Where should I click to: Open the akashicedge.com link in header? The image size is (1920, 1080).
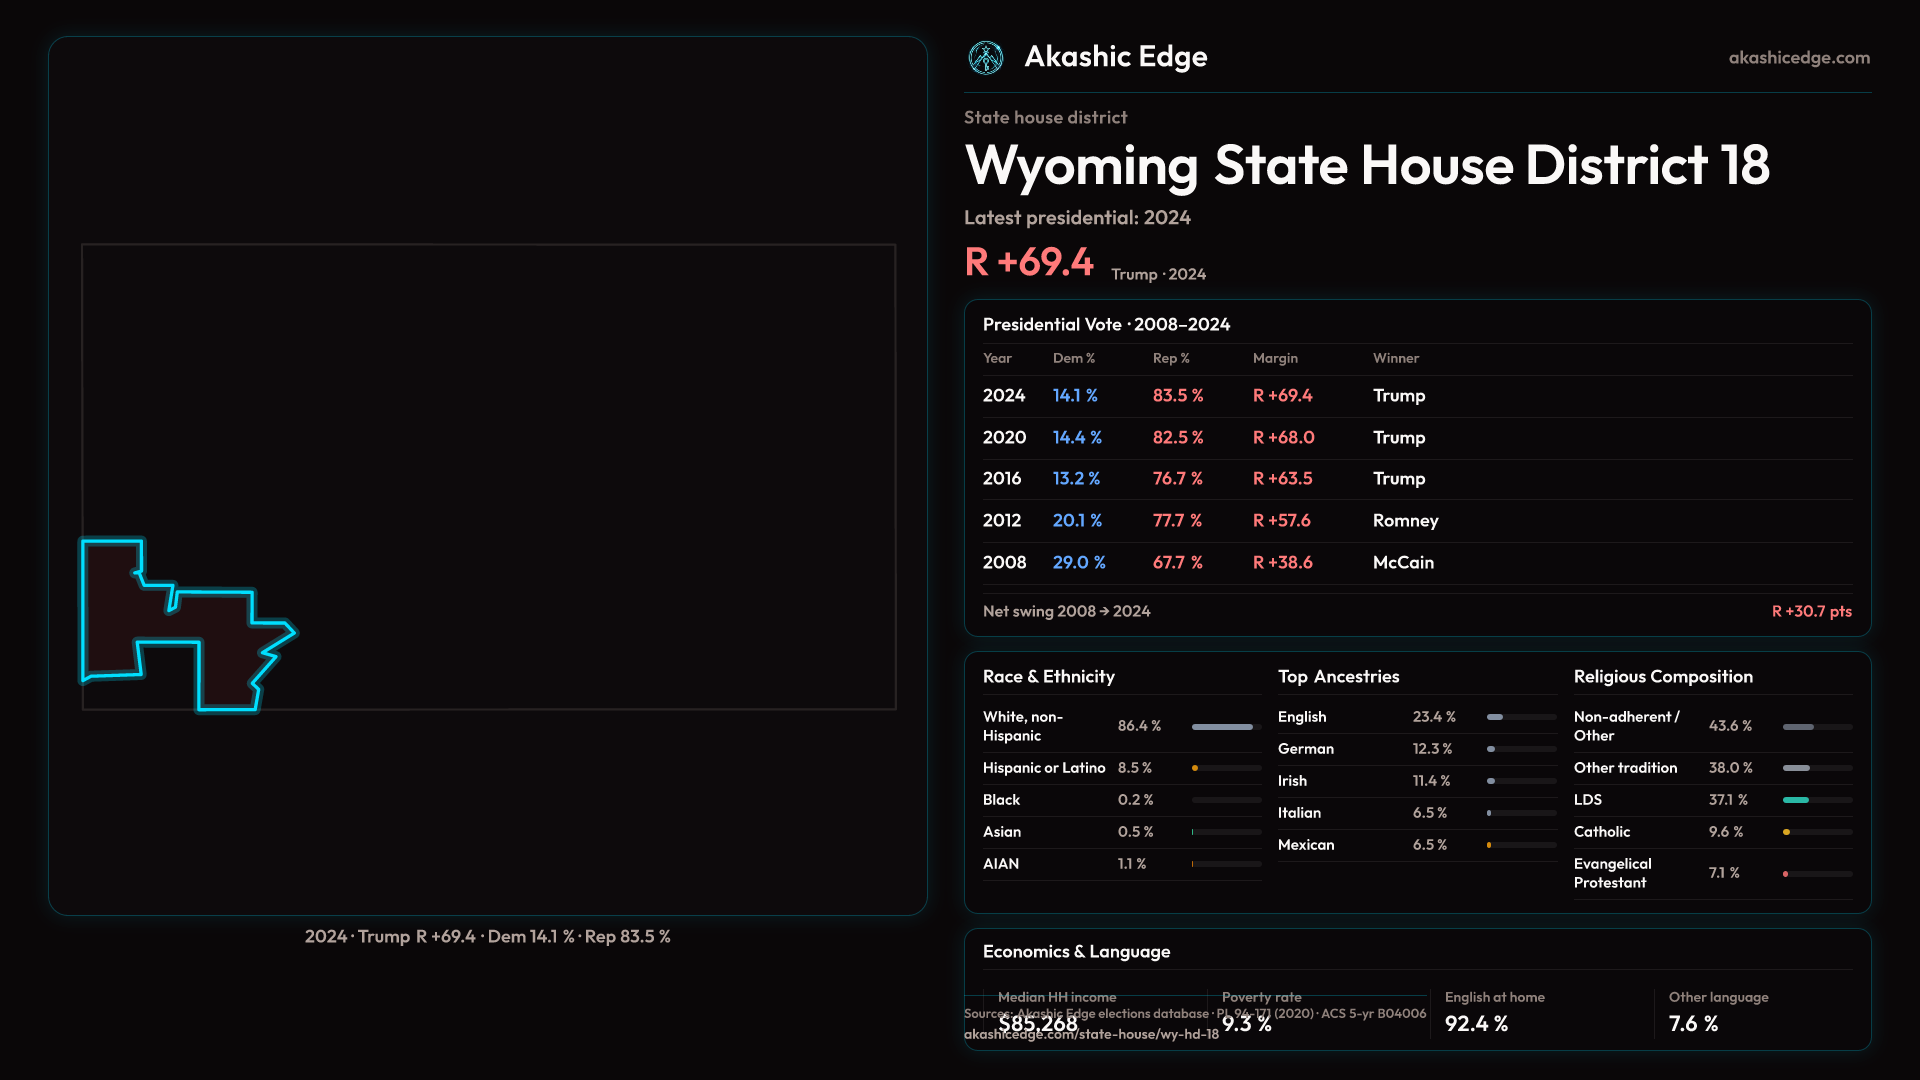(x=1798, y=58)
